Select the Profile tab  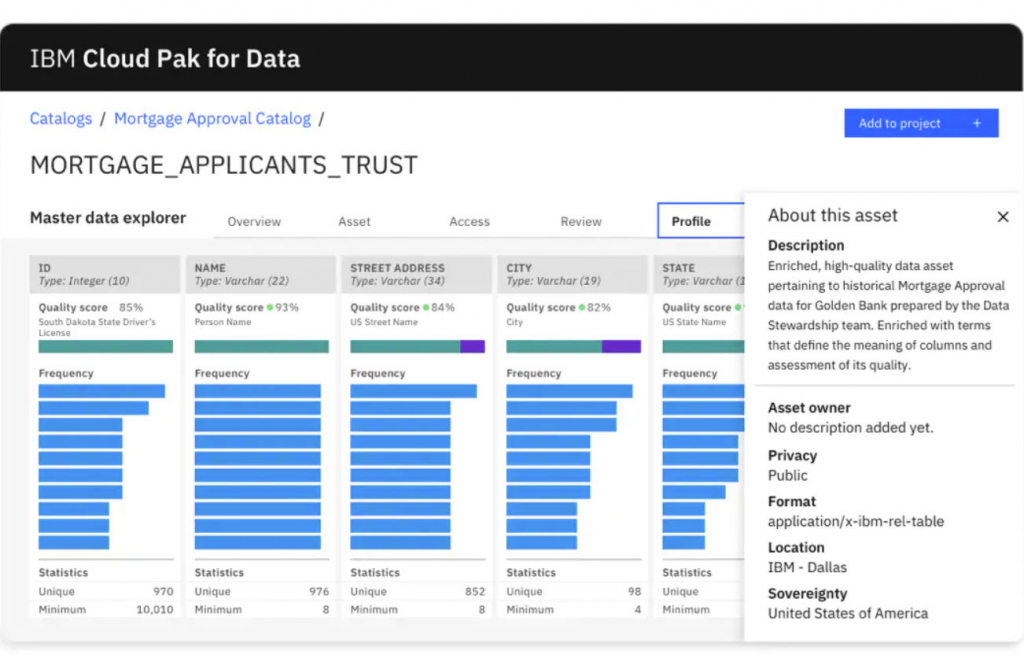(700, 221)
